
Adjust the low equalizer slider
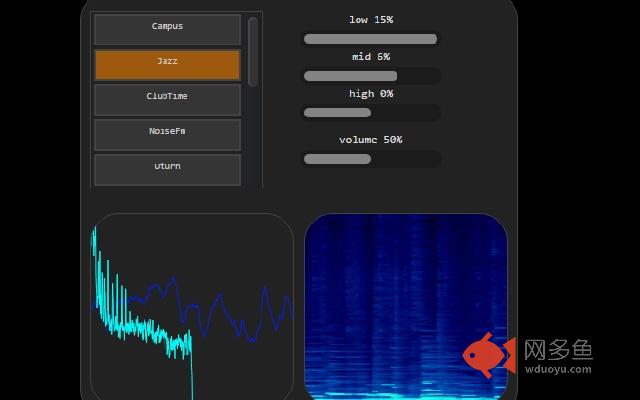(x=371, y=39)
